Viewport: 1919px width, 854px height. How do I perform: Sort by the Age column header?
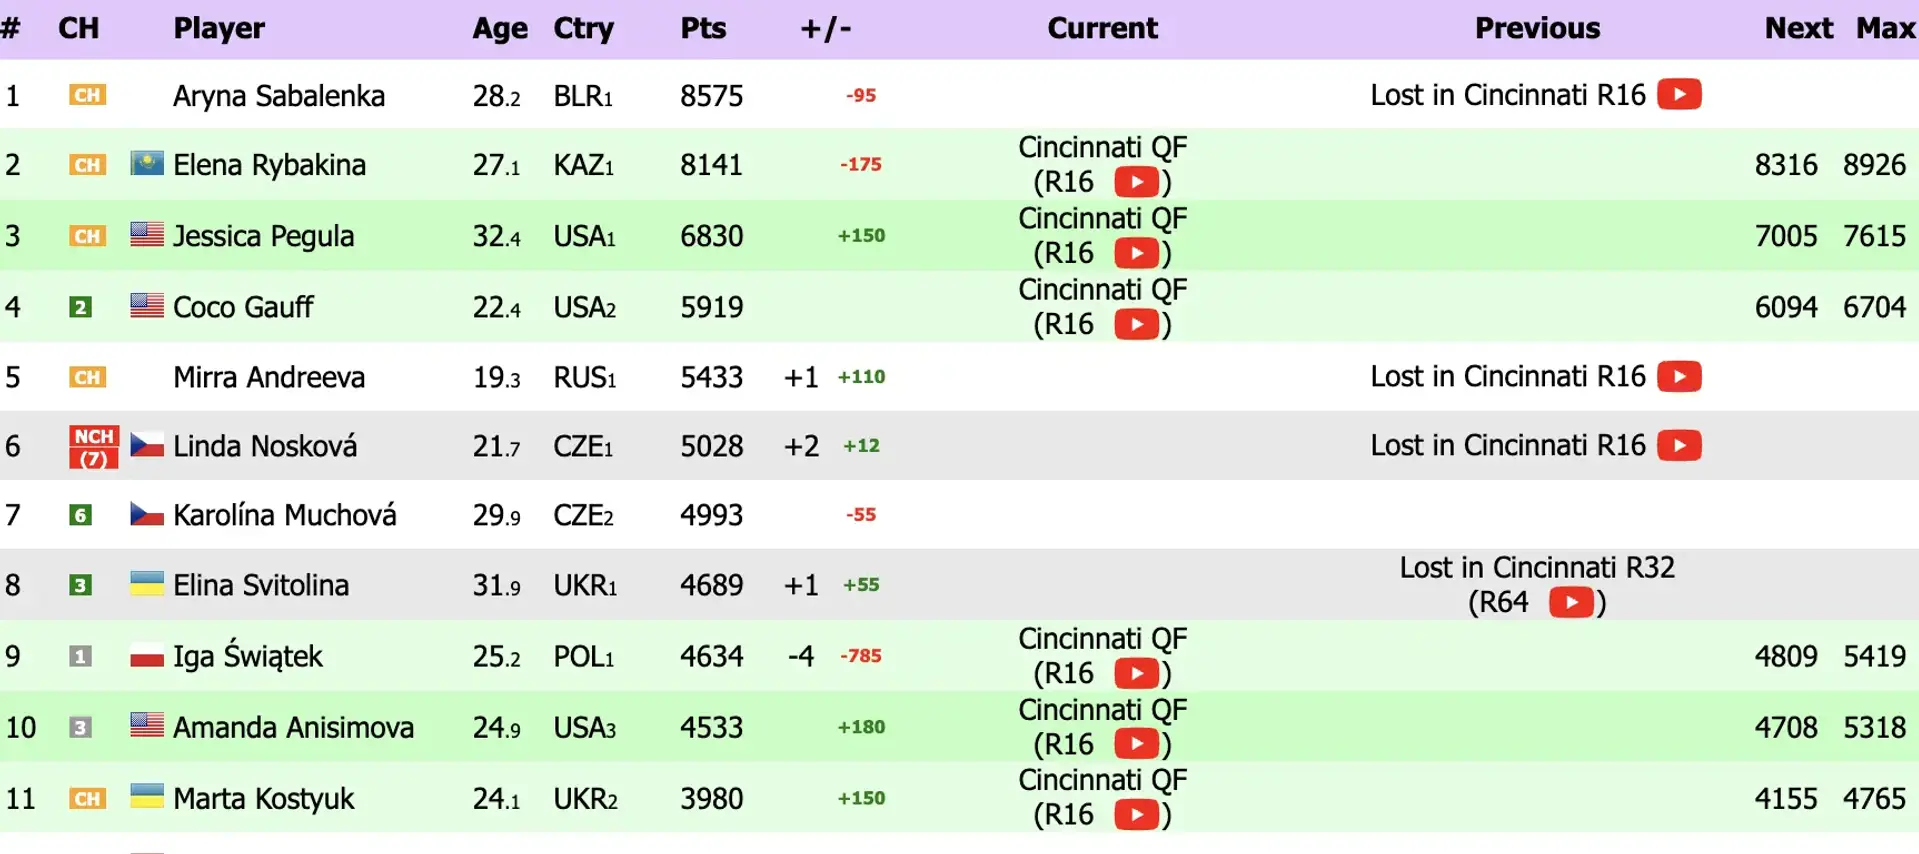point(500,29)
